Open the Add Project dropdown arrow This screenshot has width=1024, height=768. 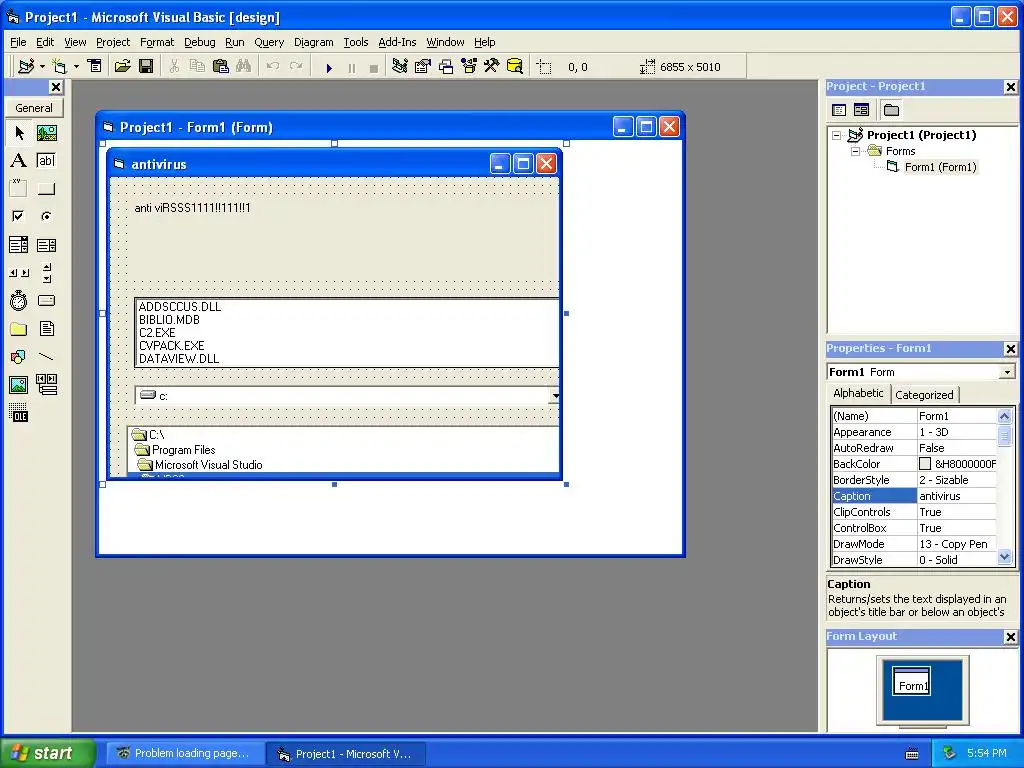tap(42, 67)
